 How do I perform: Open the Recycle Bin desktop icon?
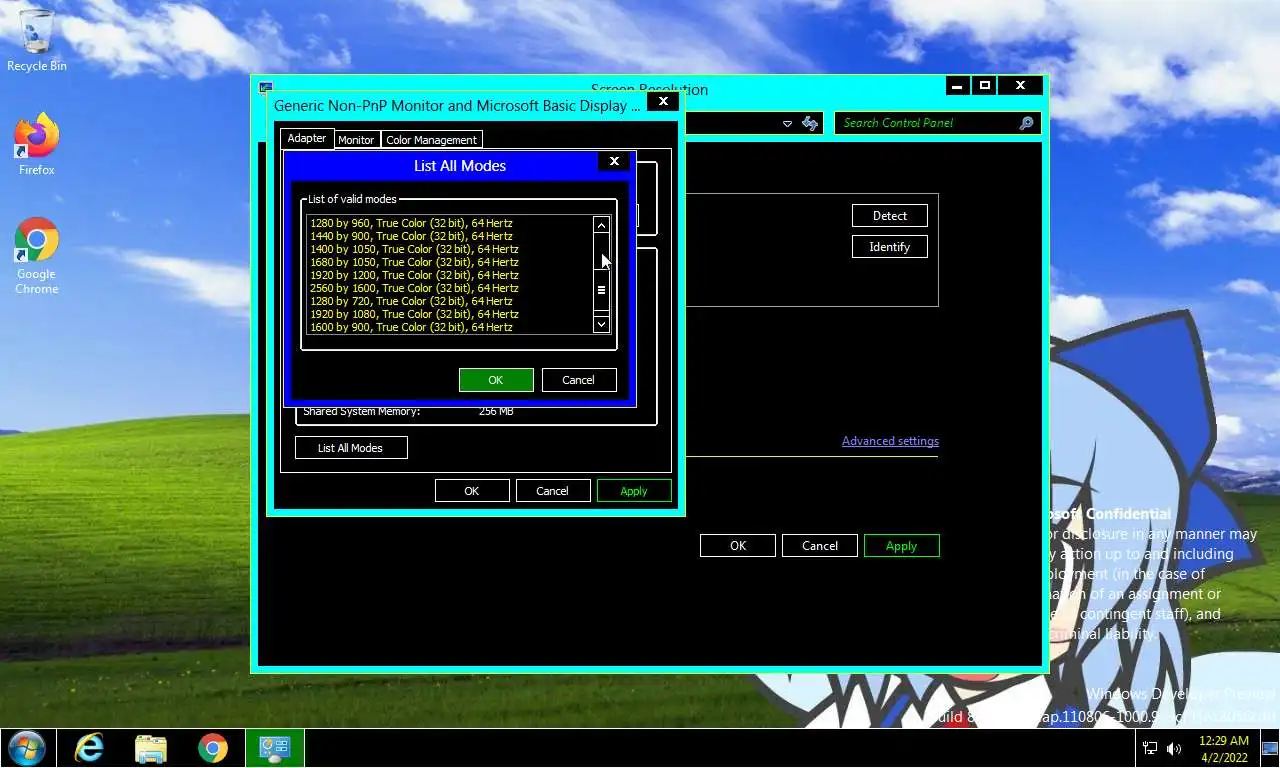pos(37,40)
